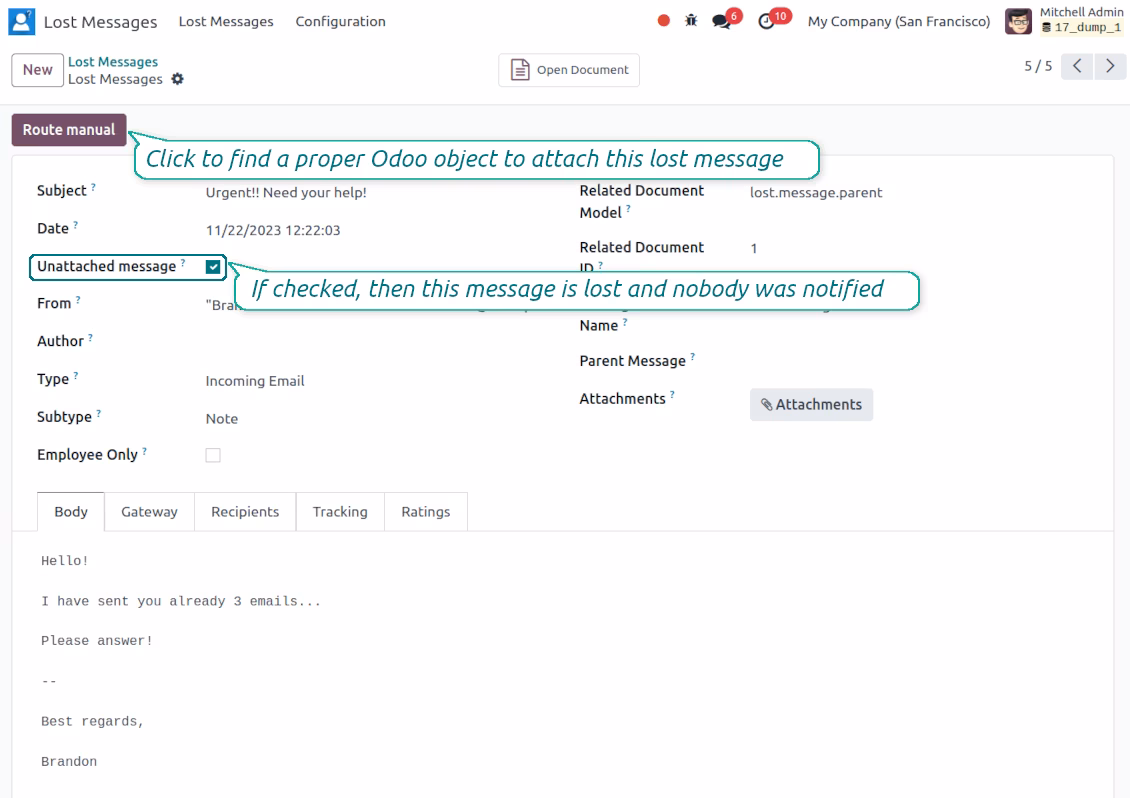Screen dimensions: 1130x798
Task: Click the Attachments button
Action: [x=811, y=404]
